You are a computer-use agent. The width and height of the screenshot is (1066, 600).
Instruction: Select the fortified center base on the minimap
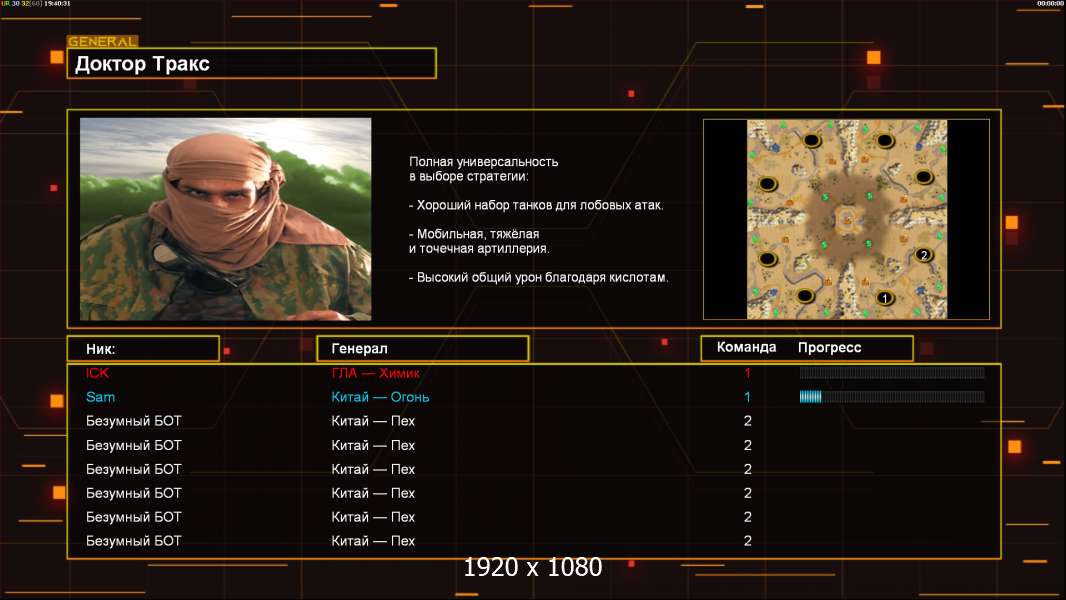[846, 218]
